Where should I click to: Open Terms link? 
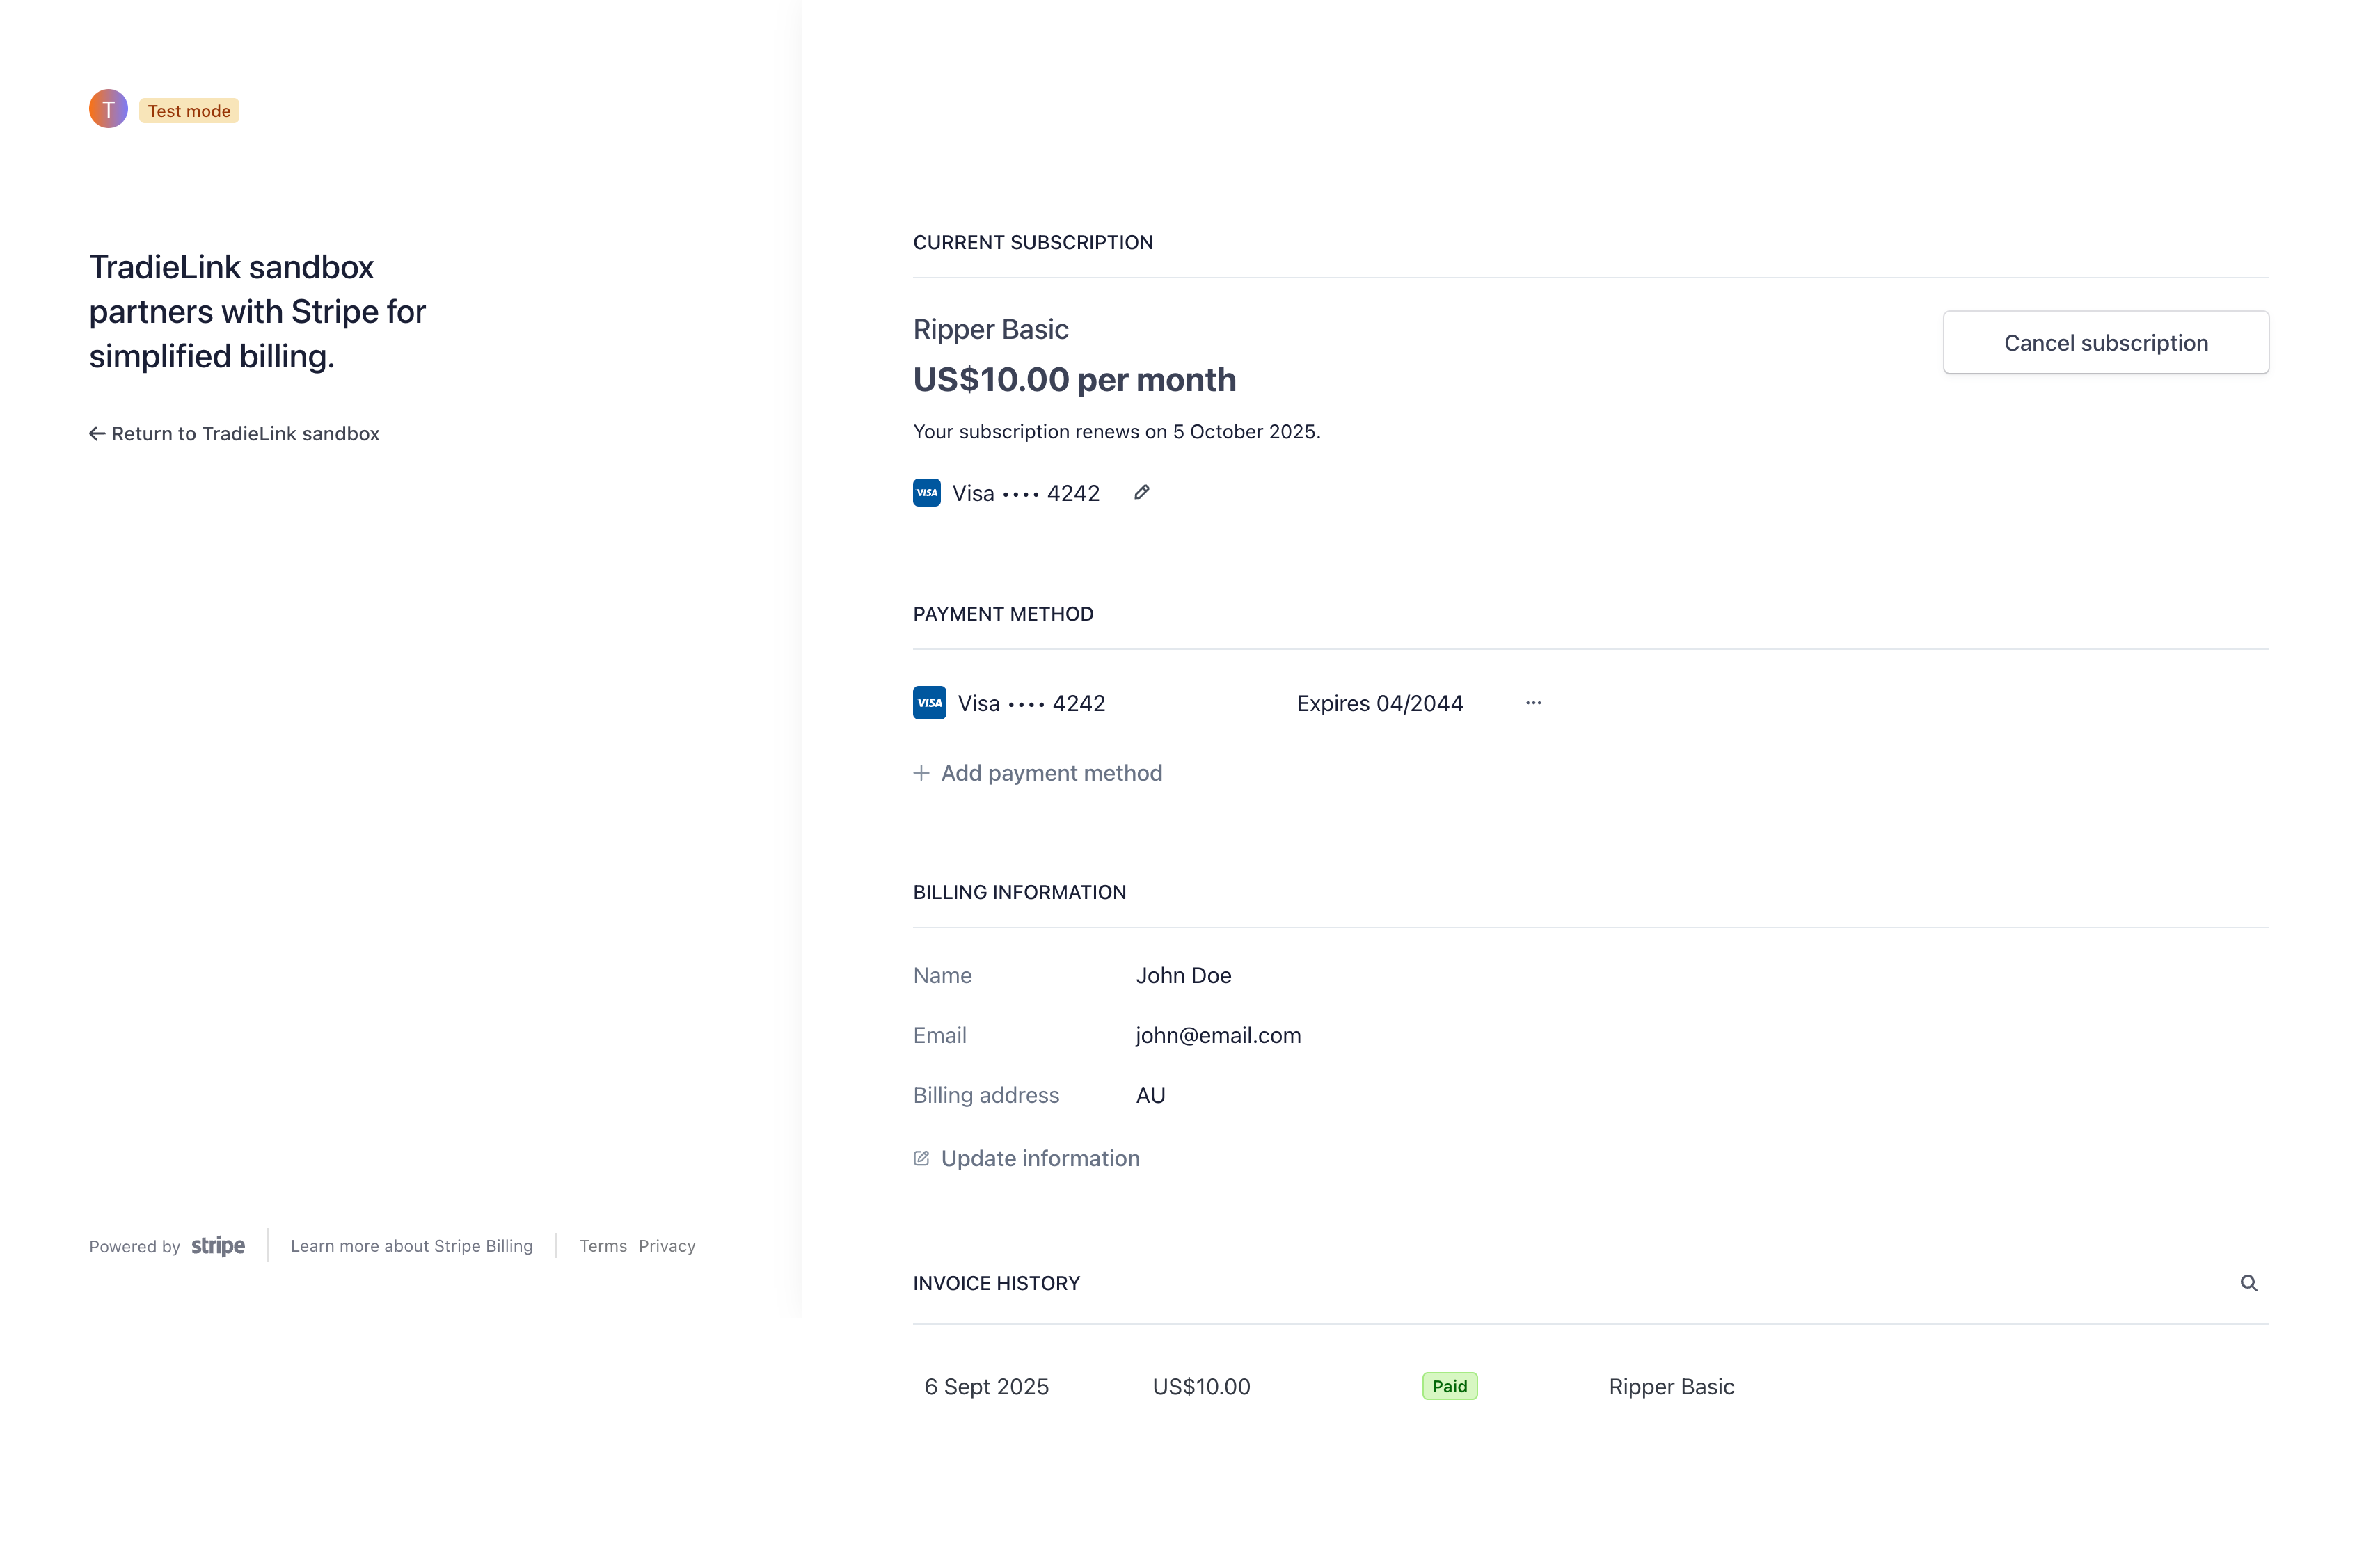click(603, 1246)
